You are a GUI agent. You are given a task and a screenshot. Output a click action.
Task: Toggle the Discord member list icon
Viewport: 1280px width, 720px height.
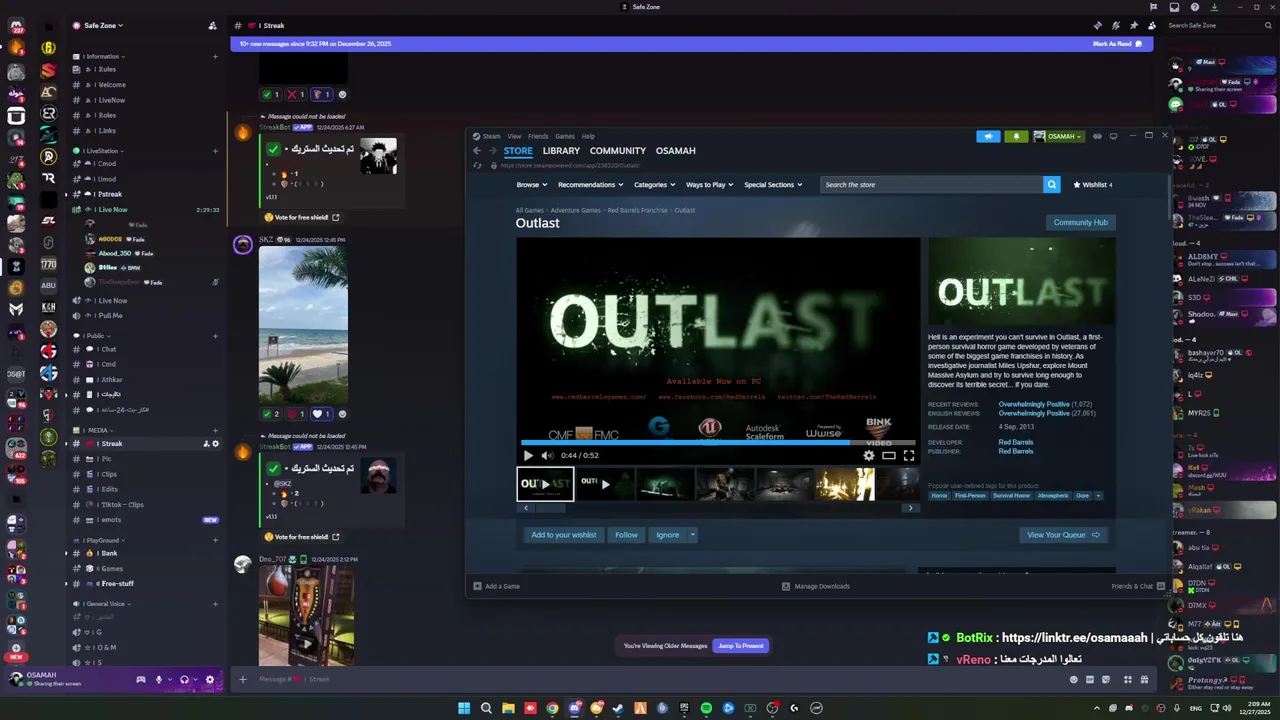point(1152,25)
